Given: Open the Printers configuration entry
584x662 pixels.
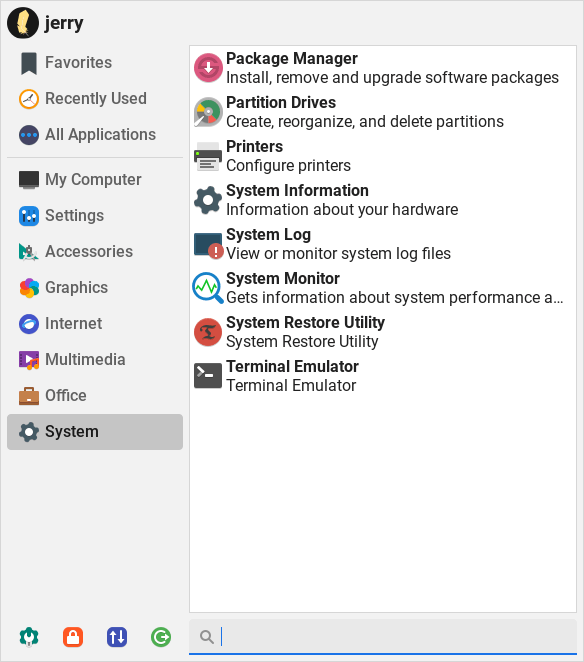Looking at the screenshot, I should click(x=383, y=156).
